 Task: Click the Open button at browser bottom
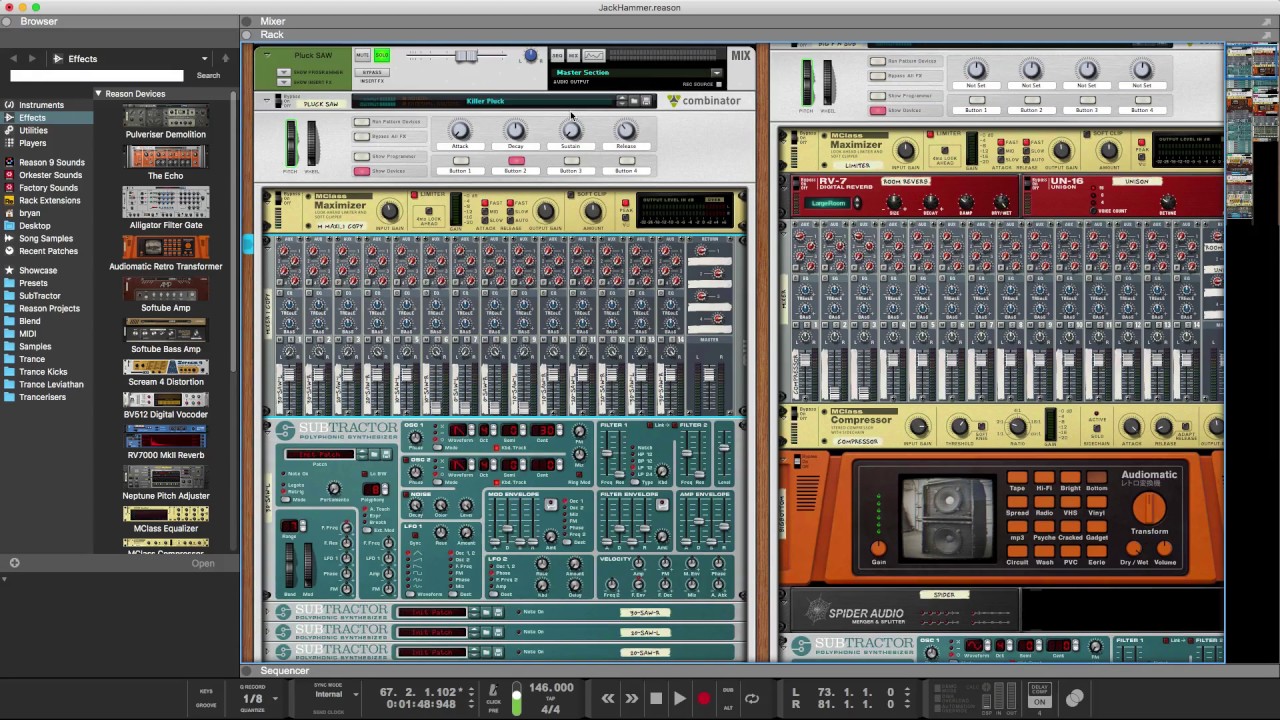[203, 563]
